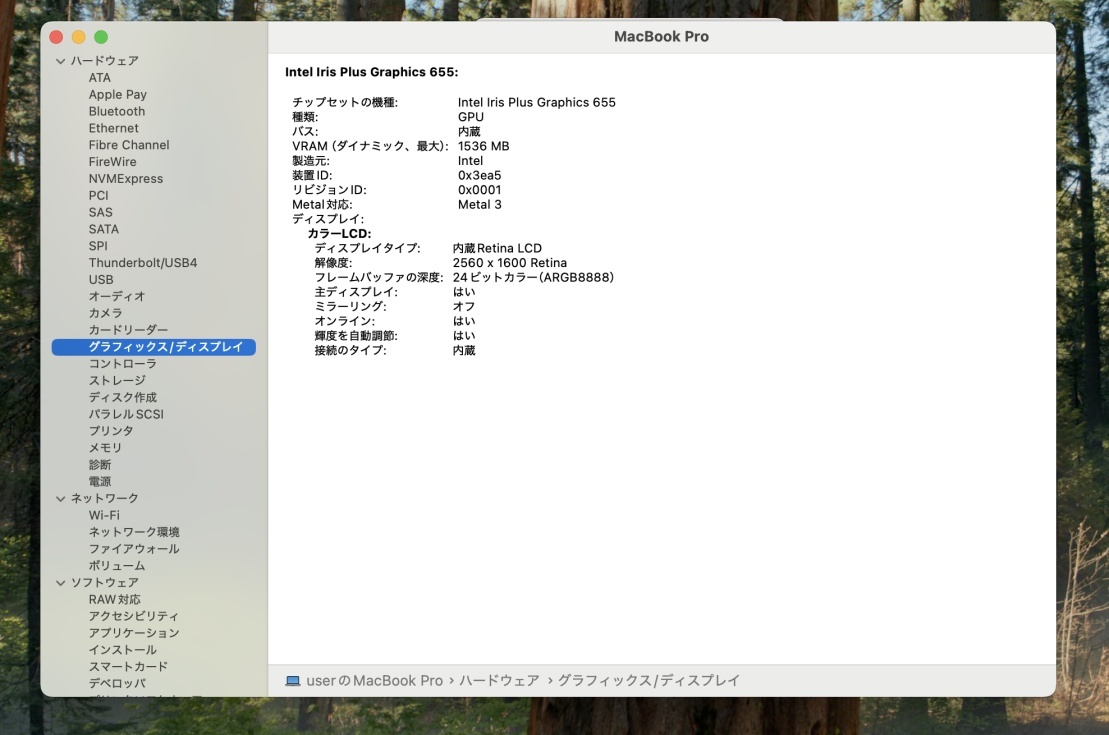Select ATA in the sidebar
The image size is (1109, 735).
pyautogui.click(x=100, y=78)
